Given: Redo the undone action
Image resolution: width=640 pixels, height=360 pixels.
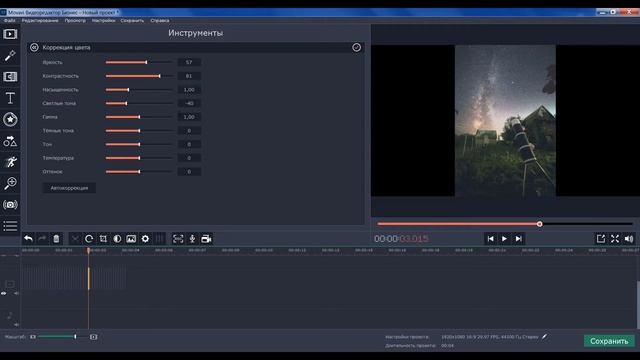Looking at the screenshot, I should point(42,239).
